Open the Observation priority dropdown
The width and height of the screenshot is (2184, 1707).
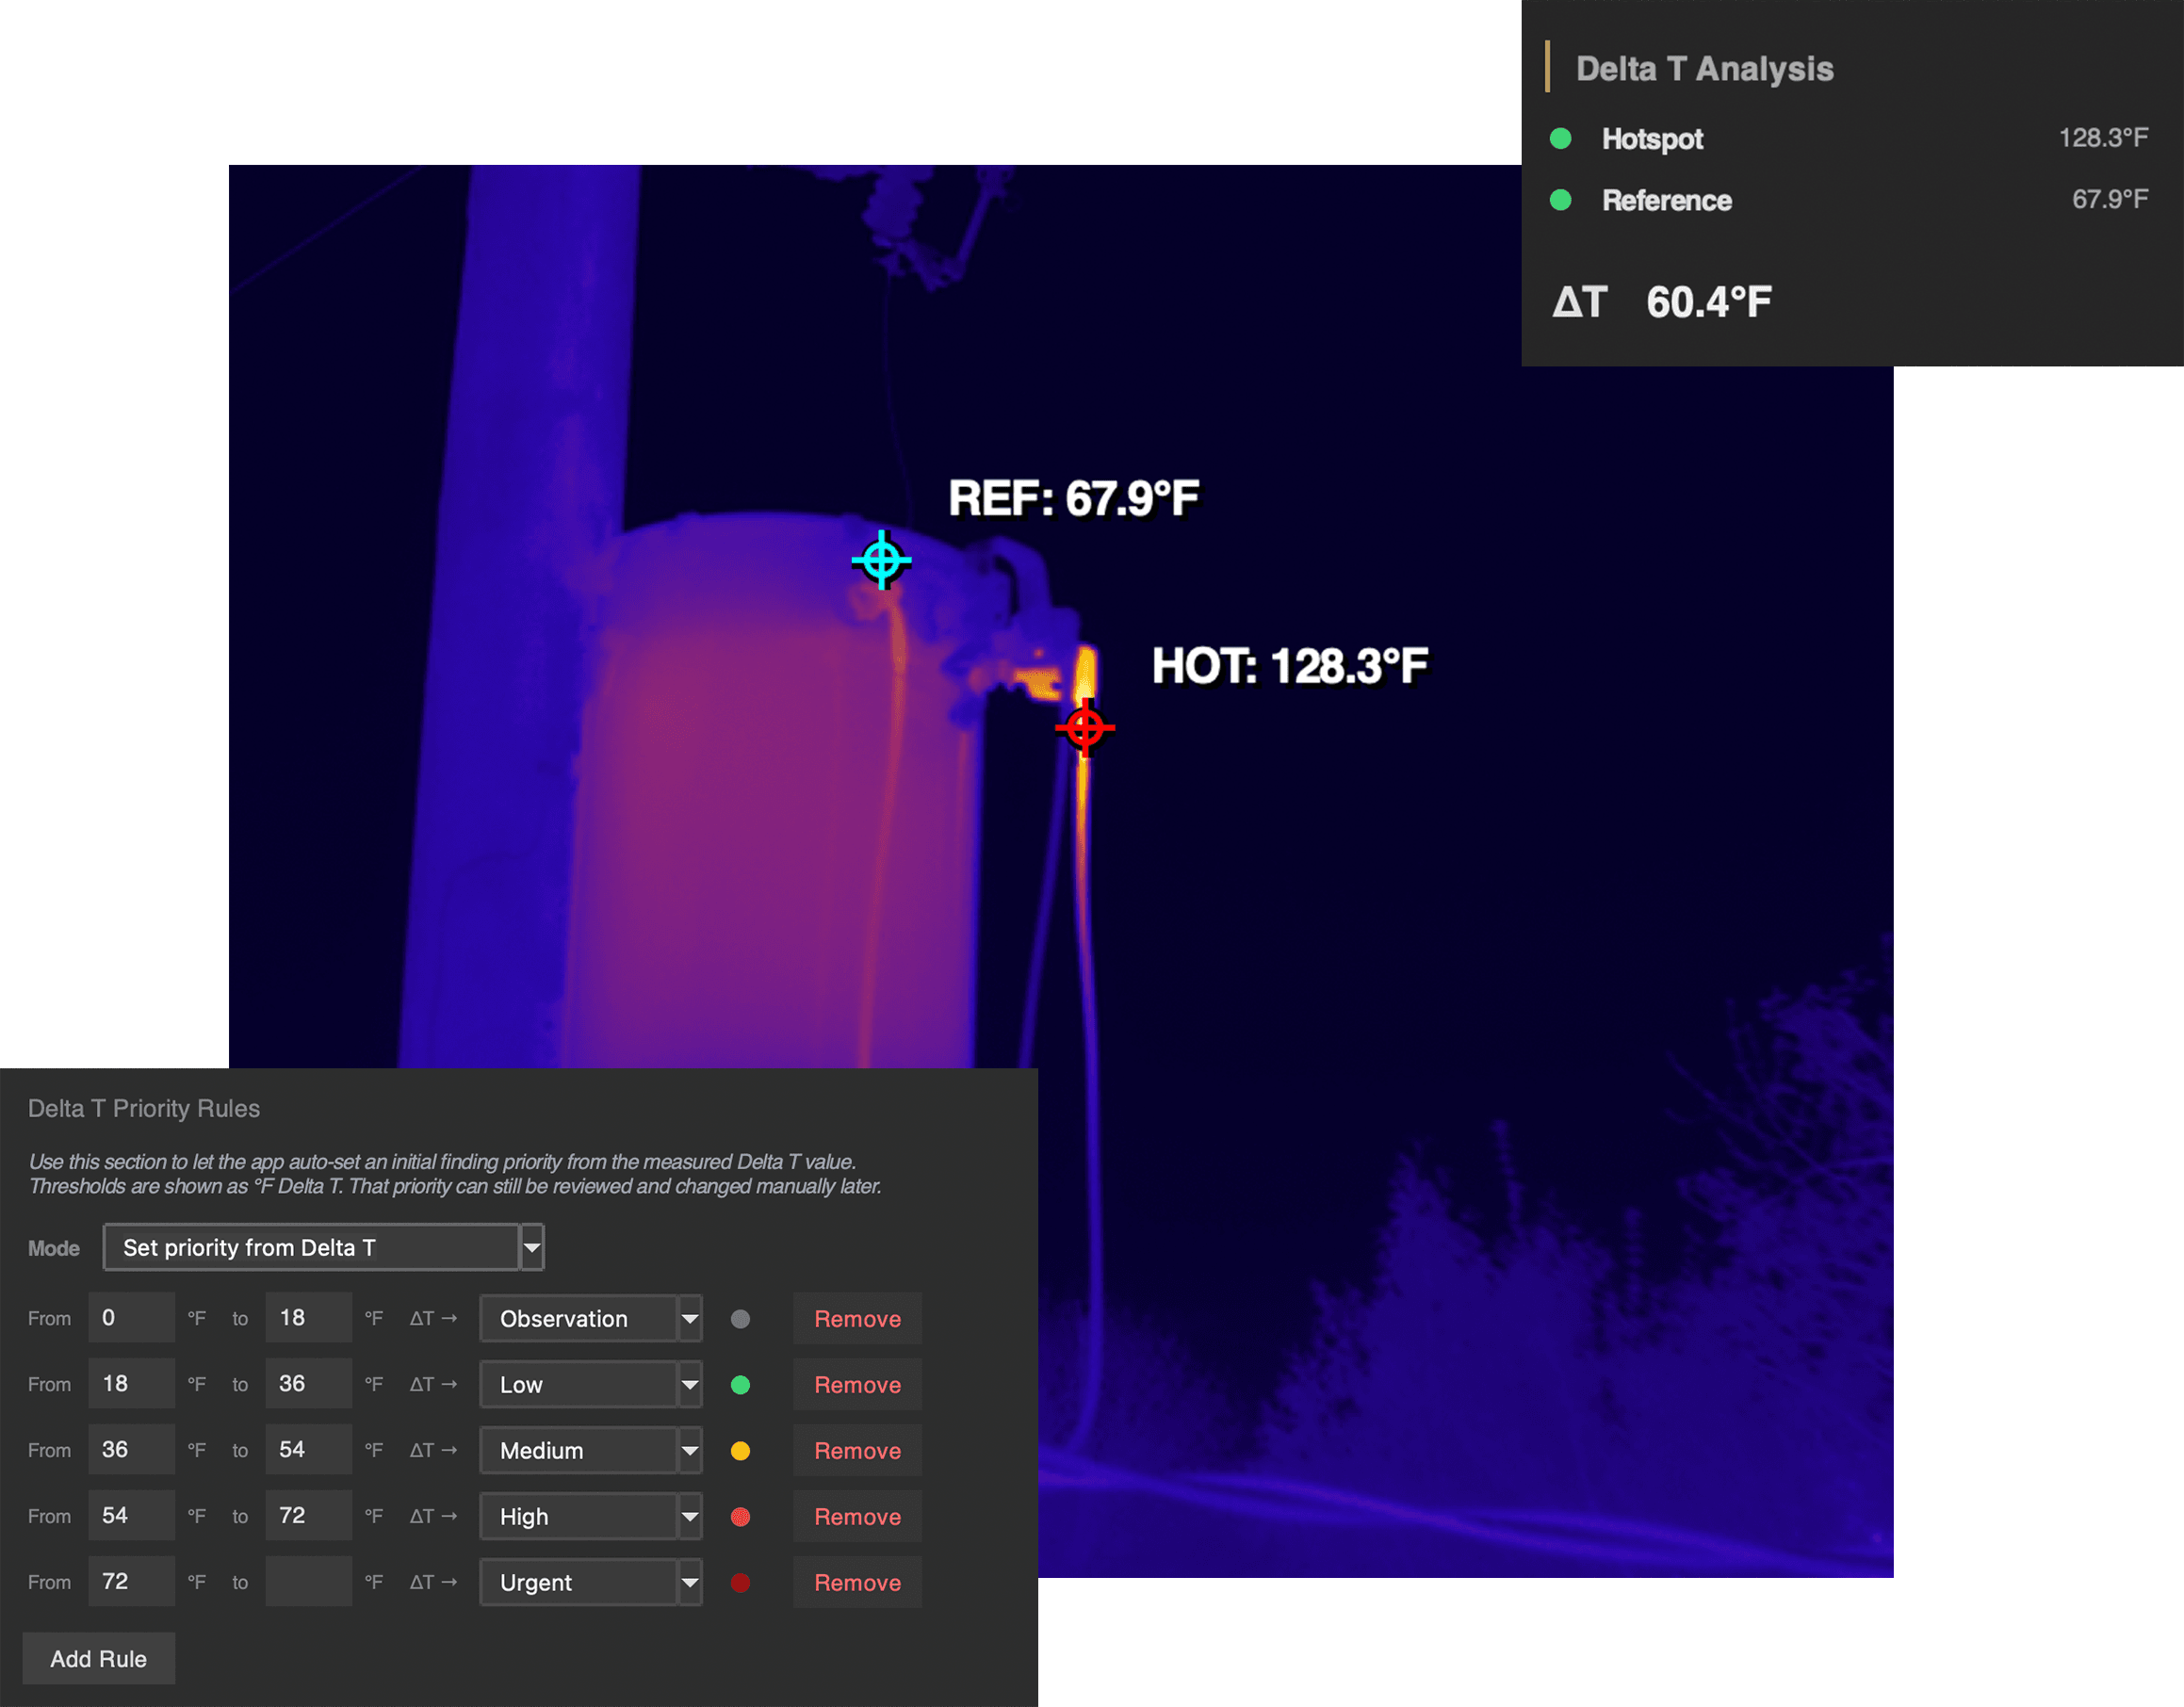point(590,1318)
